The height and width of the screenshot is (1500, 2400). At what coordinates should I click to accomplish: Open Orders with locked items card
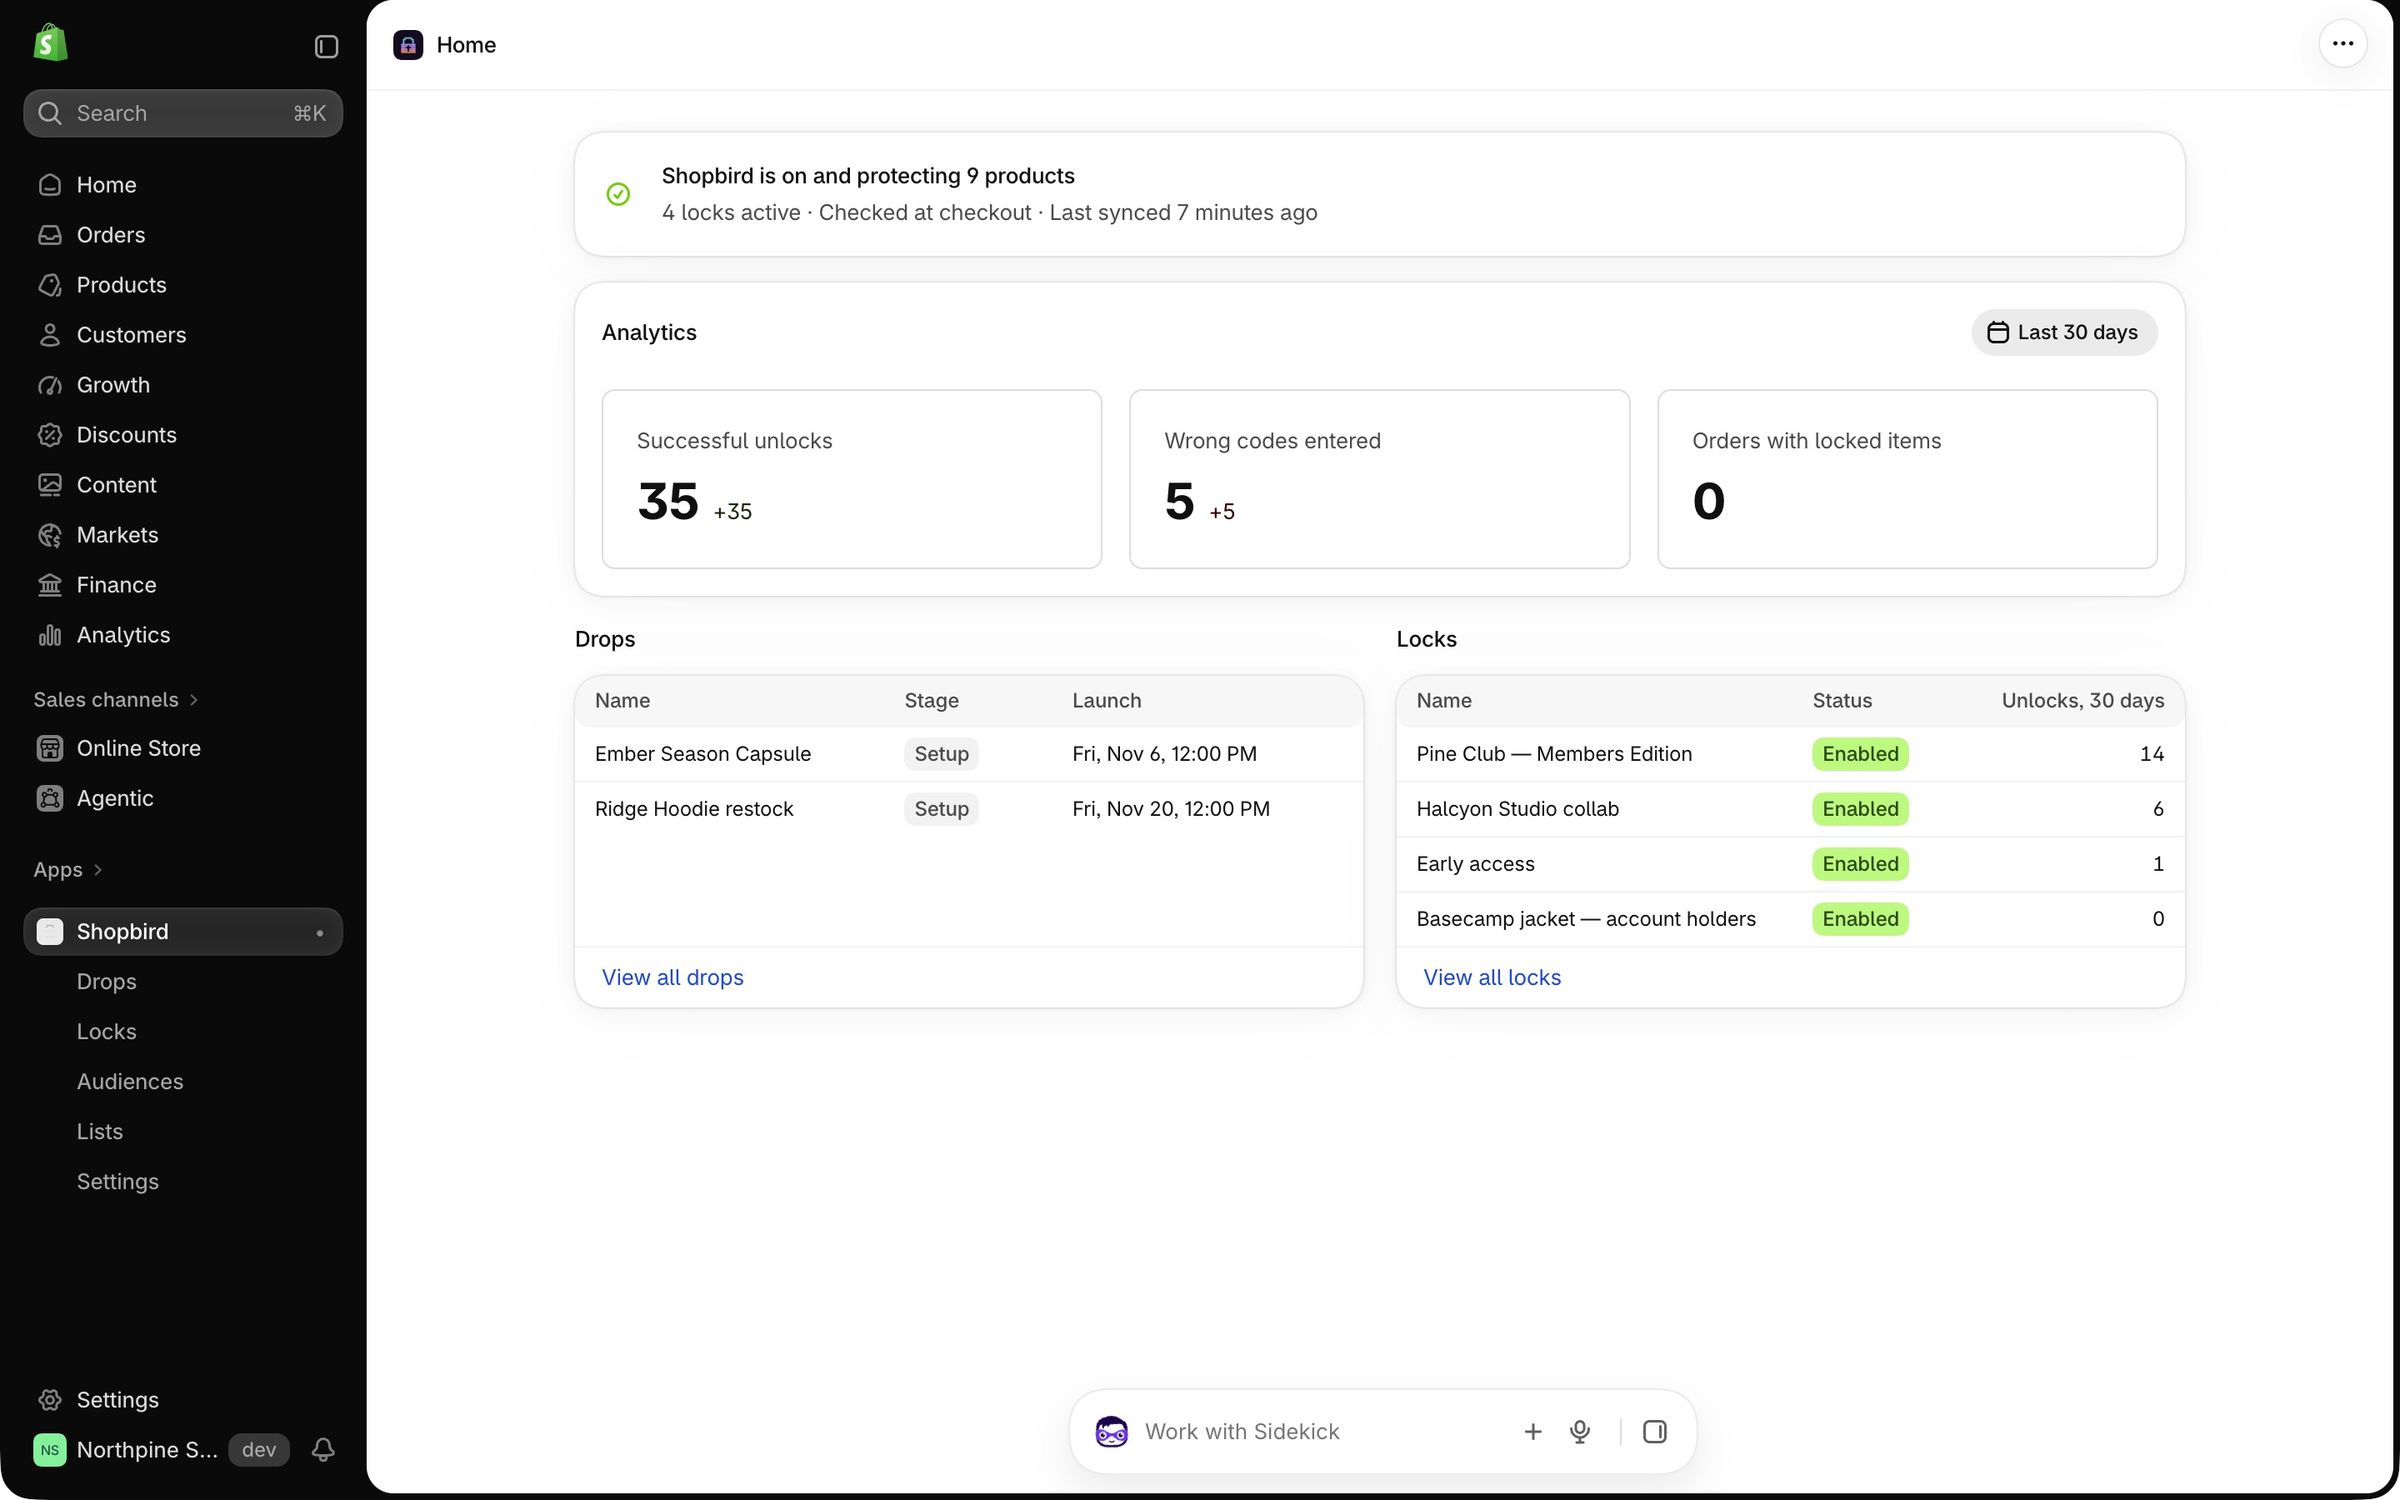coord(1908,479)
